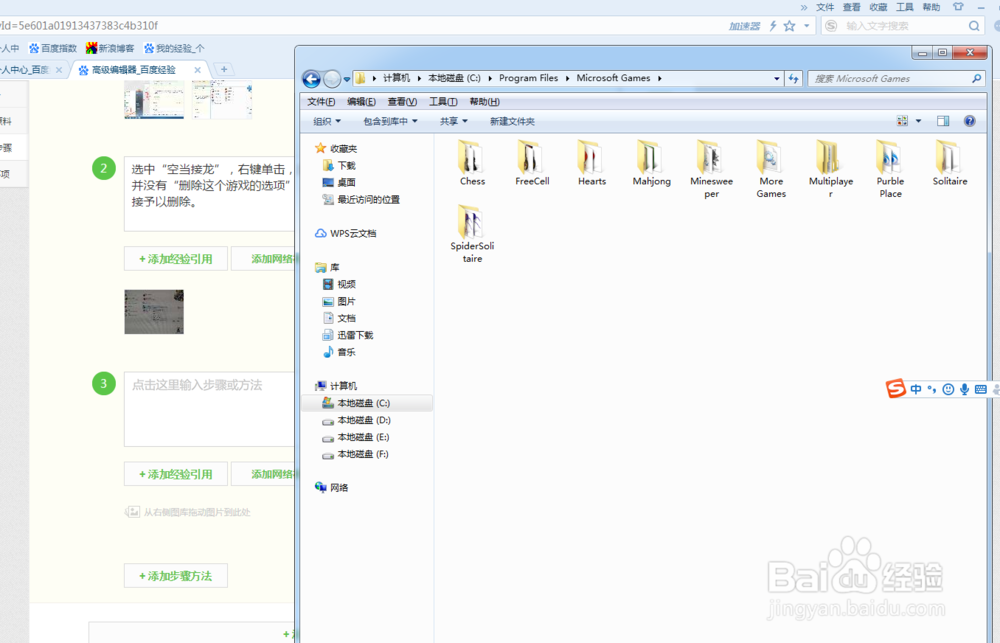This screenshot has height=643, width=1000.
Task: Click the Explorer help question mark icon
Action: click(968, 120)
